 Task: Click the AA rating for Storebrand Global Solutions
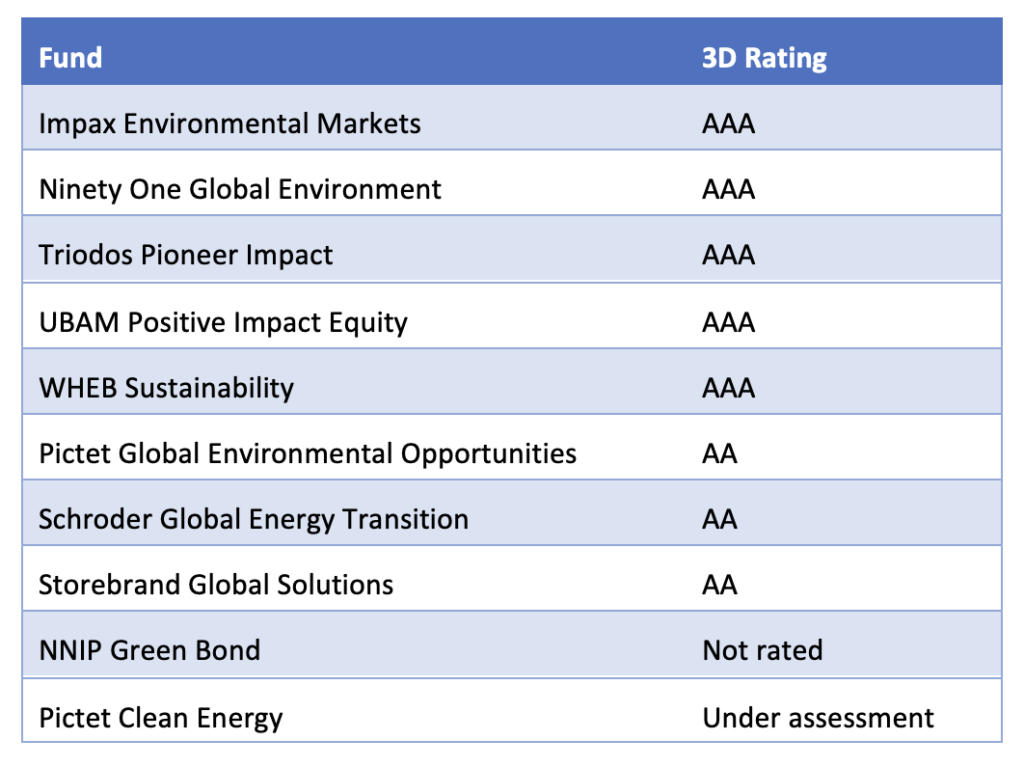coord(720,585)
